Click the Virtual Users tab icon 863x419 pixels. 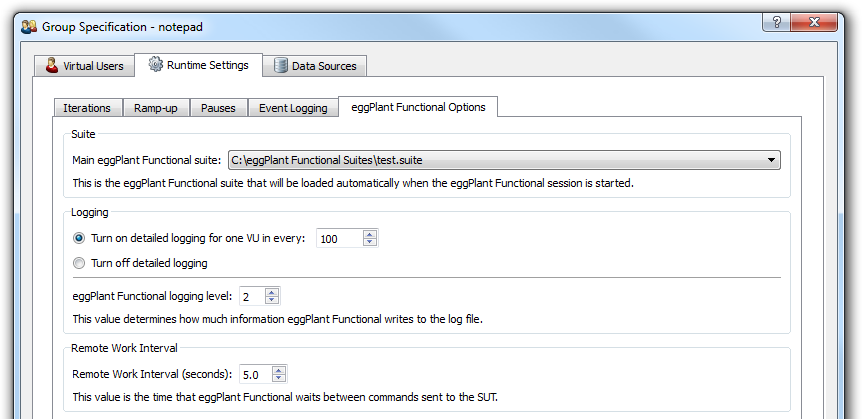pyautogui.click(x=52, y=66)
